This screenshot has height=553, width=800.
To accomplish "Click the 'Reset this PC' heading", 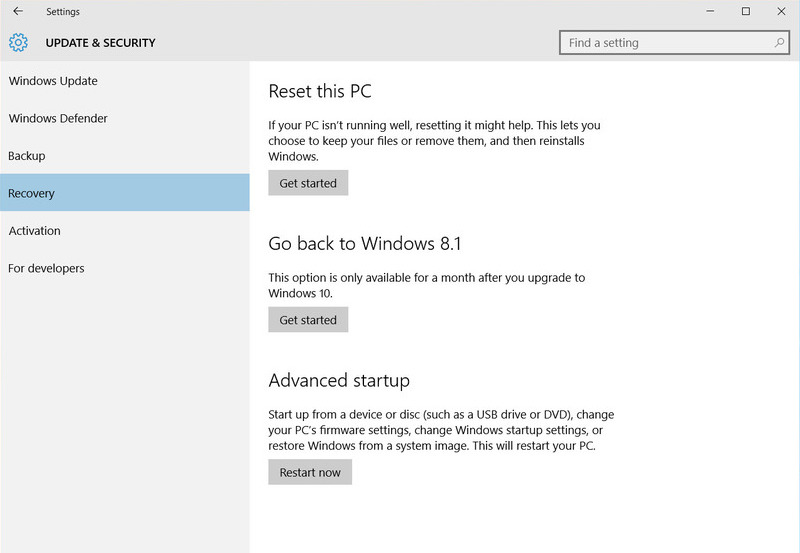I will (x=320, y=92).
